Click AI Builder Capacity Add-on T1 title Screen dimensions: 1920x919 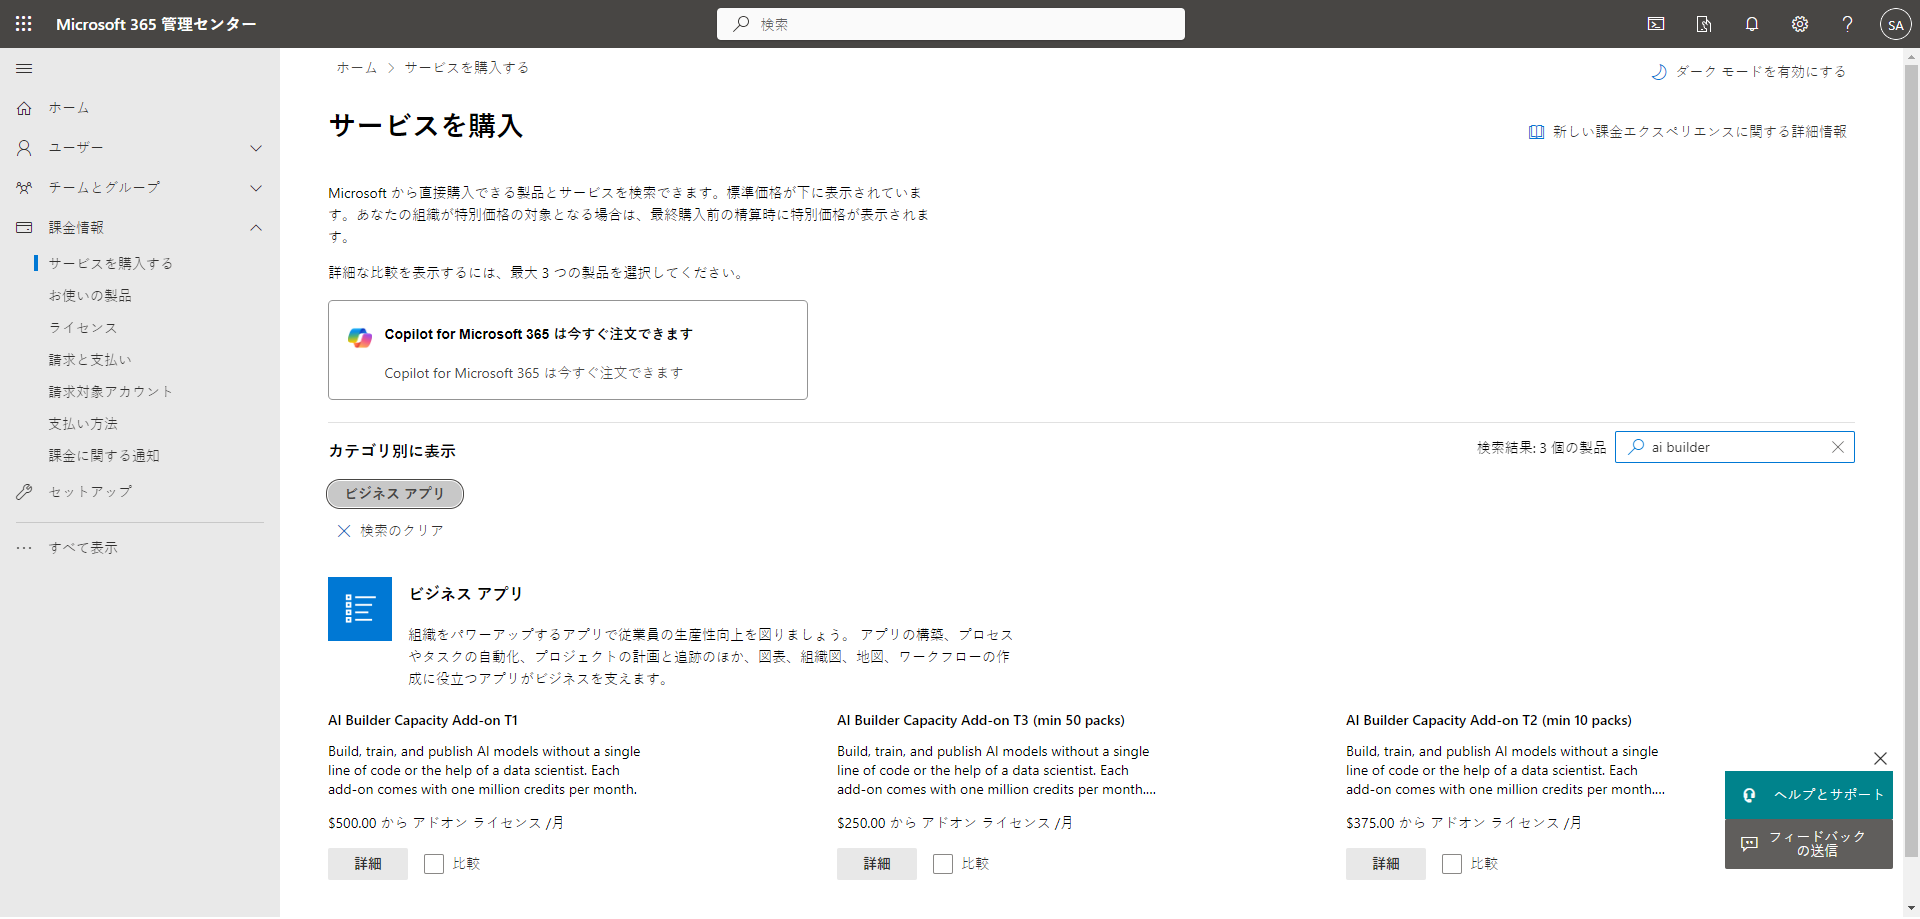coord(423,721)
